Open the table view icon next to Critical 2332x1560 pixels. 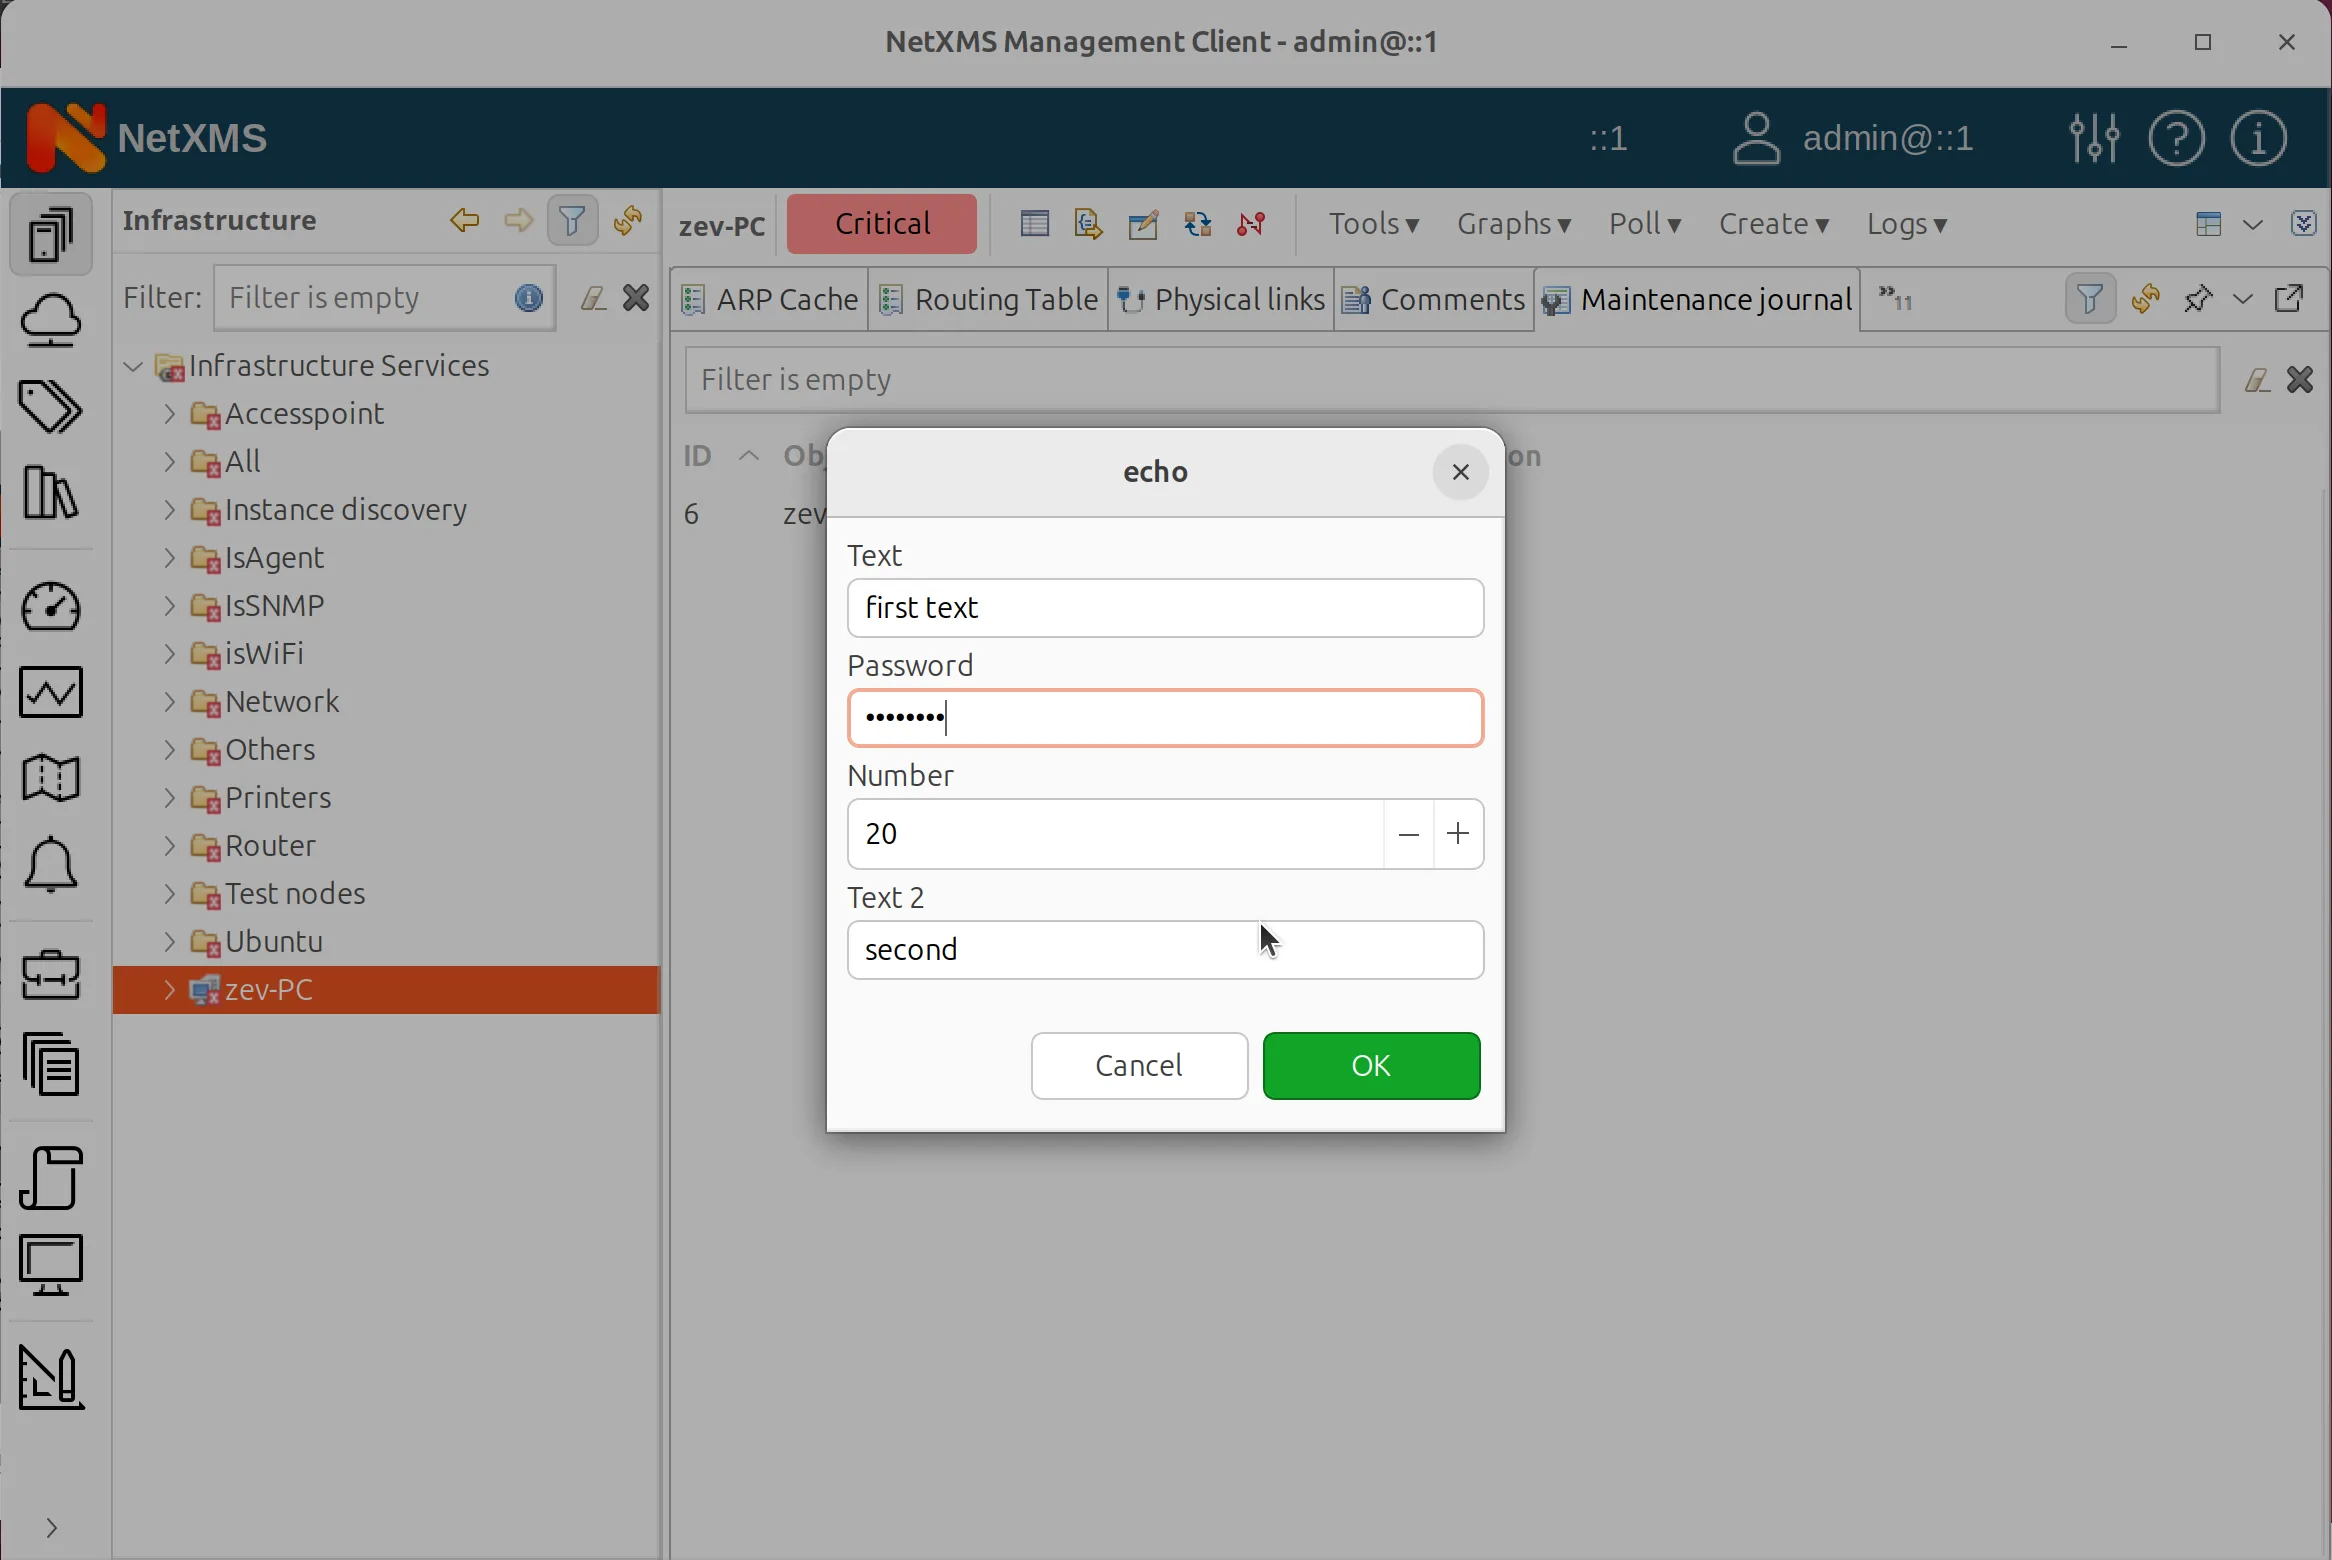coord(1034,224)
